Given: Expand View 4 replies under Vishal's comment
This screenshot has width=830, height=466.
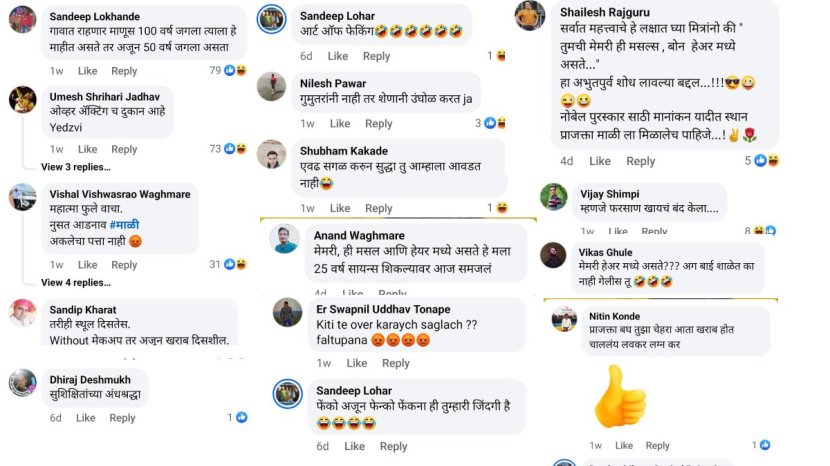Looking at the screenshot, I should pos(76,282).
